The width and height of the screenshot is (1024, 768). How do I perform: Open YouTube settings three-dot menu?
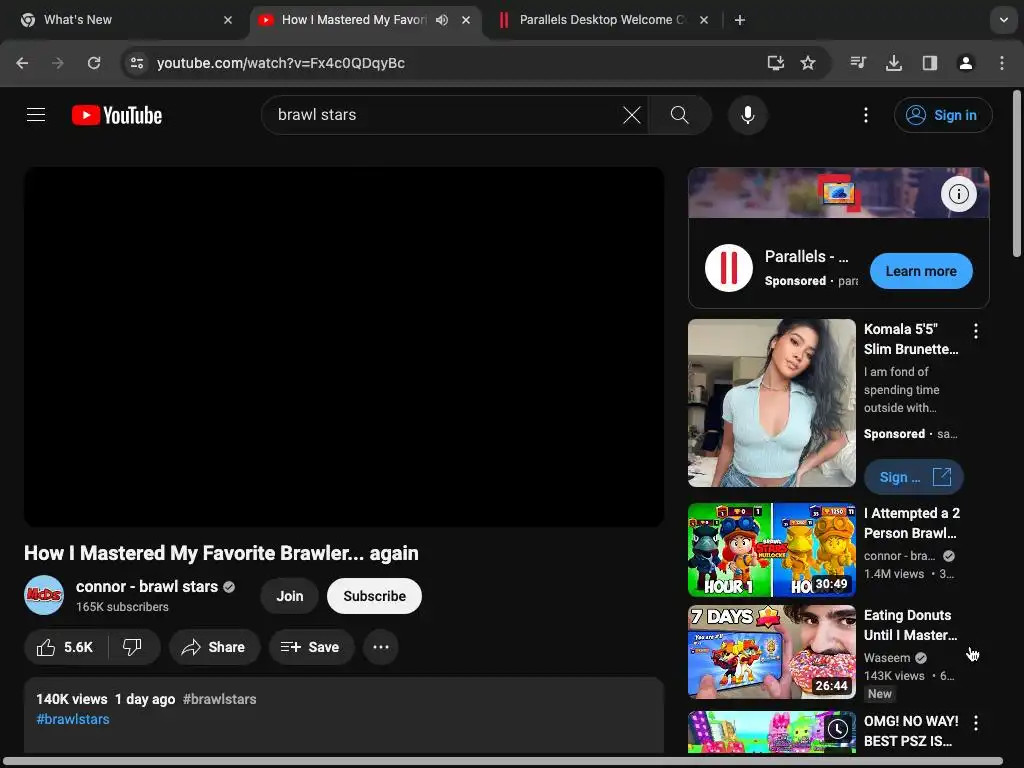pyautogui.click(x=866, y=115)
